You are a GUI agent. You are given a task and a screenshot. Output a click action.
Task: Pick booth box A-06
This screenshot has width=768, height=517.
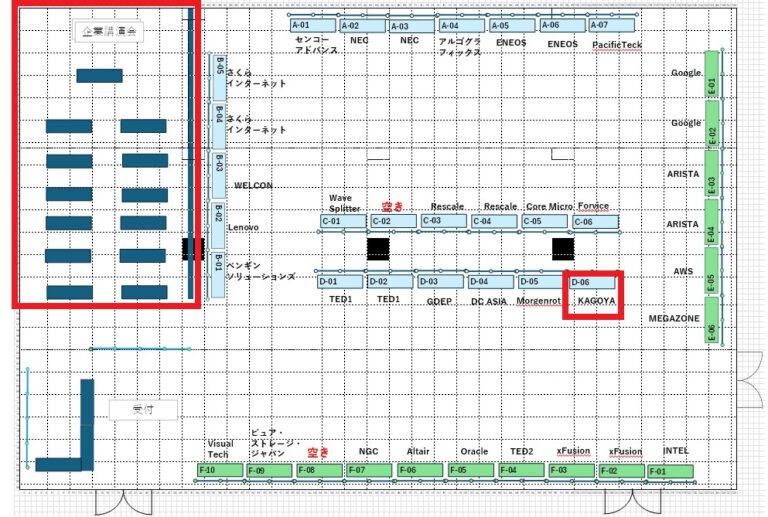click(563, 25)
